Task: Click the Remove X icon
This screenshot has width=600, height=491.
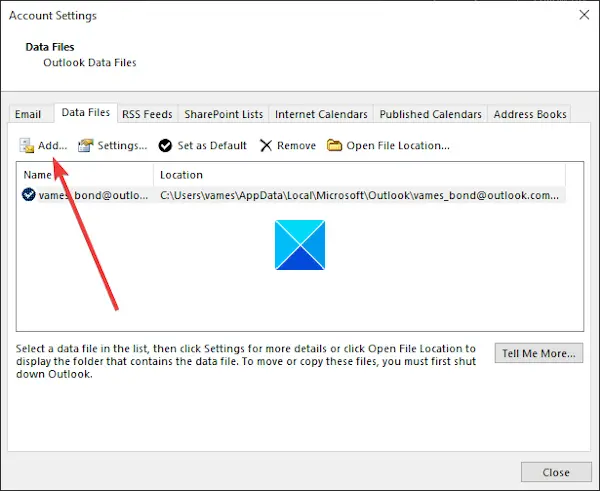Action: 266,145
